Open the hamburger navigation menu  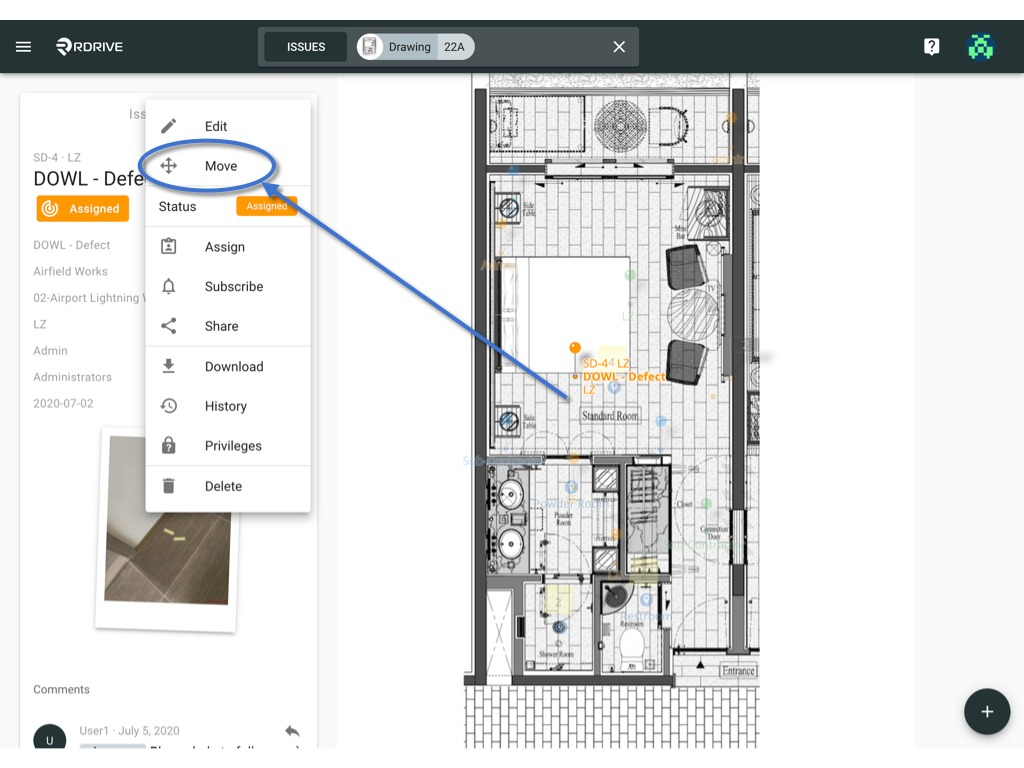24,46
